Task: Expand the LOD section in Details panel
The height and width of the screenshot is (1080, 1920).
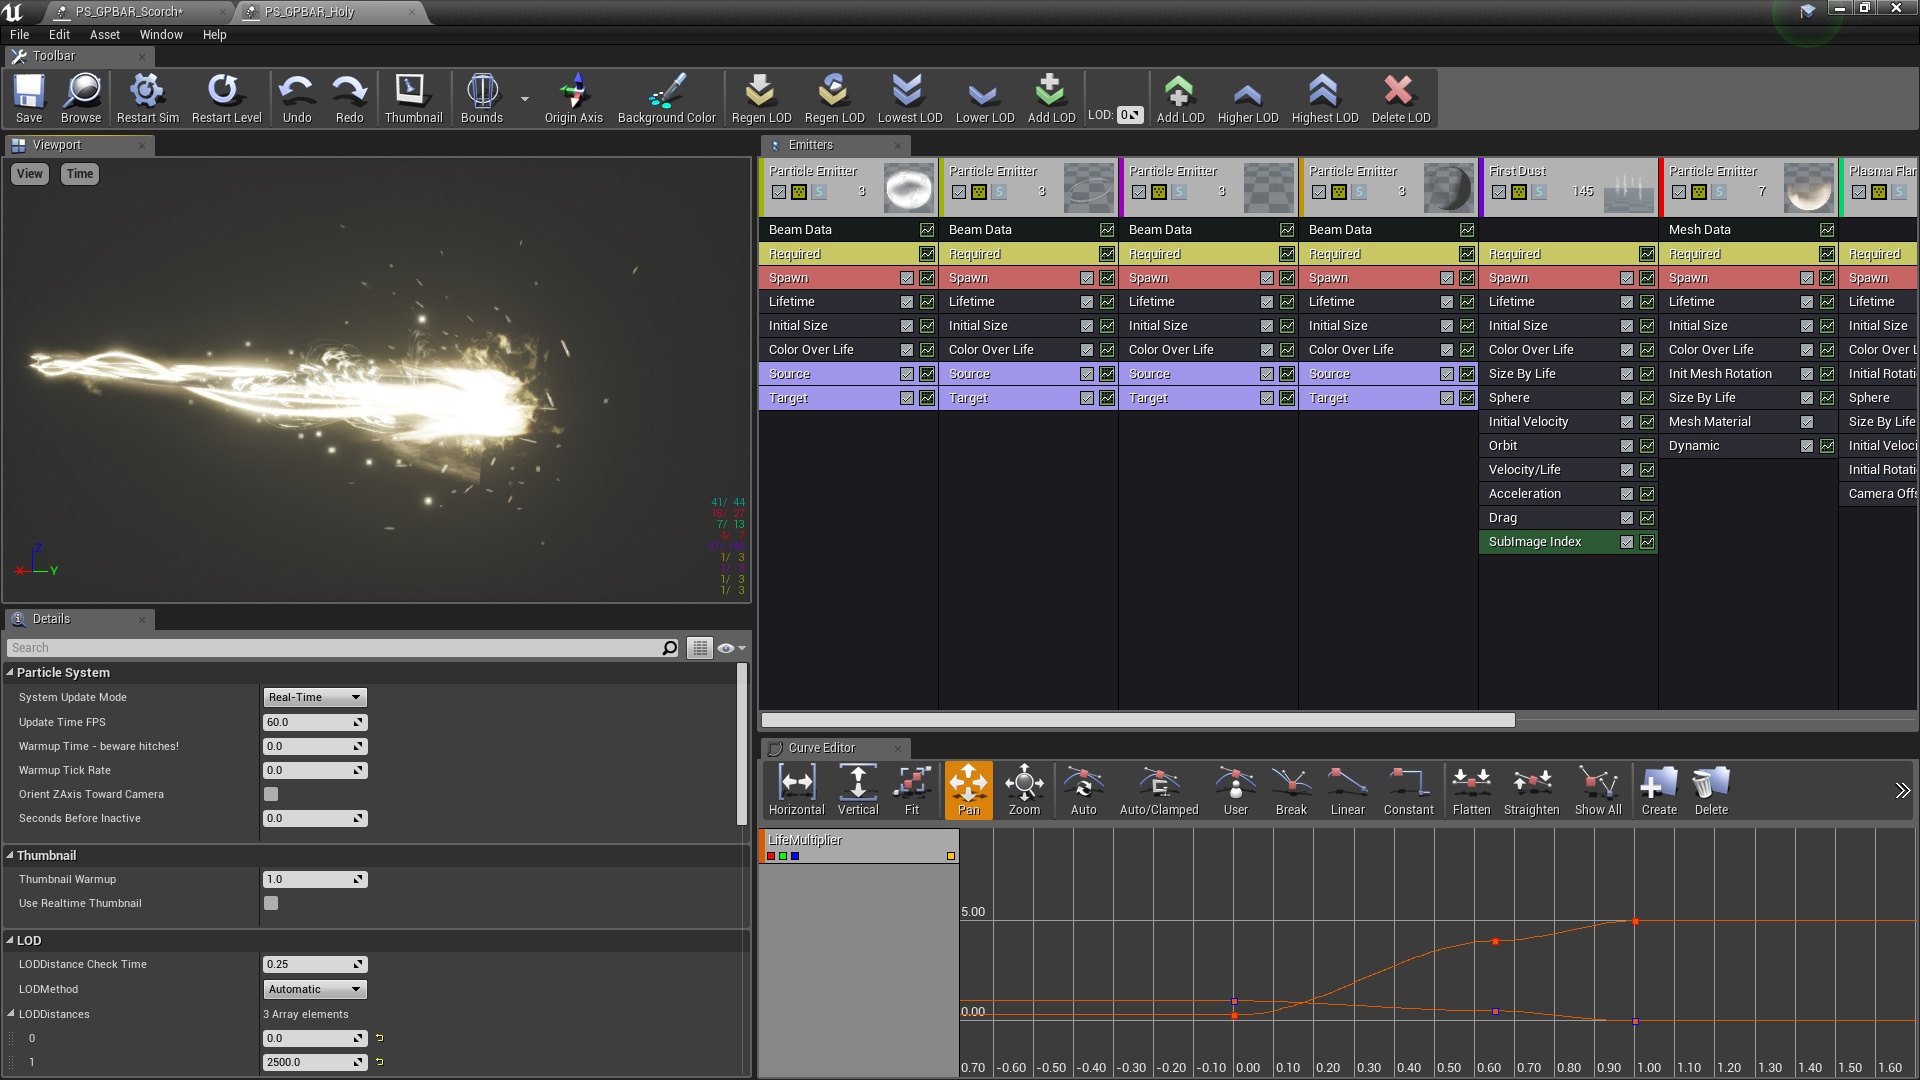Action: click(11, 940)
